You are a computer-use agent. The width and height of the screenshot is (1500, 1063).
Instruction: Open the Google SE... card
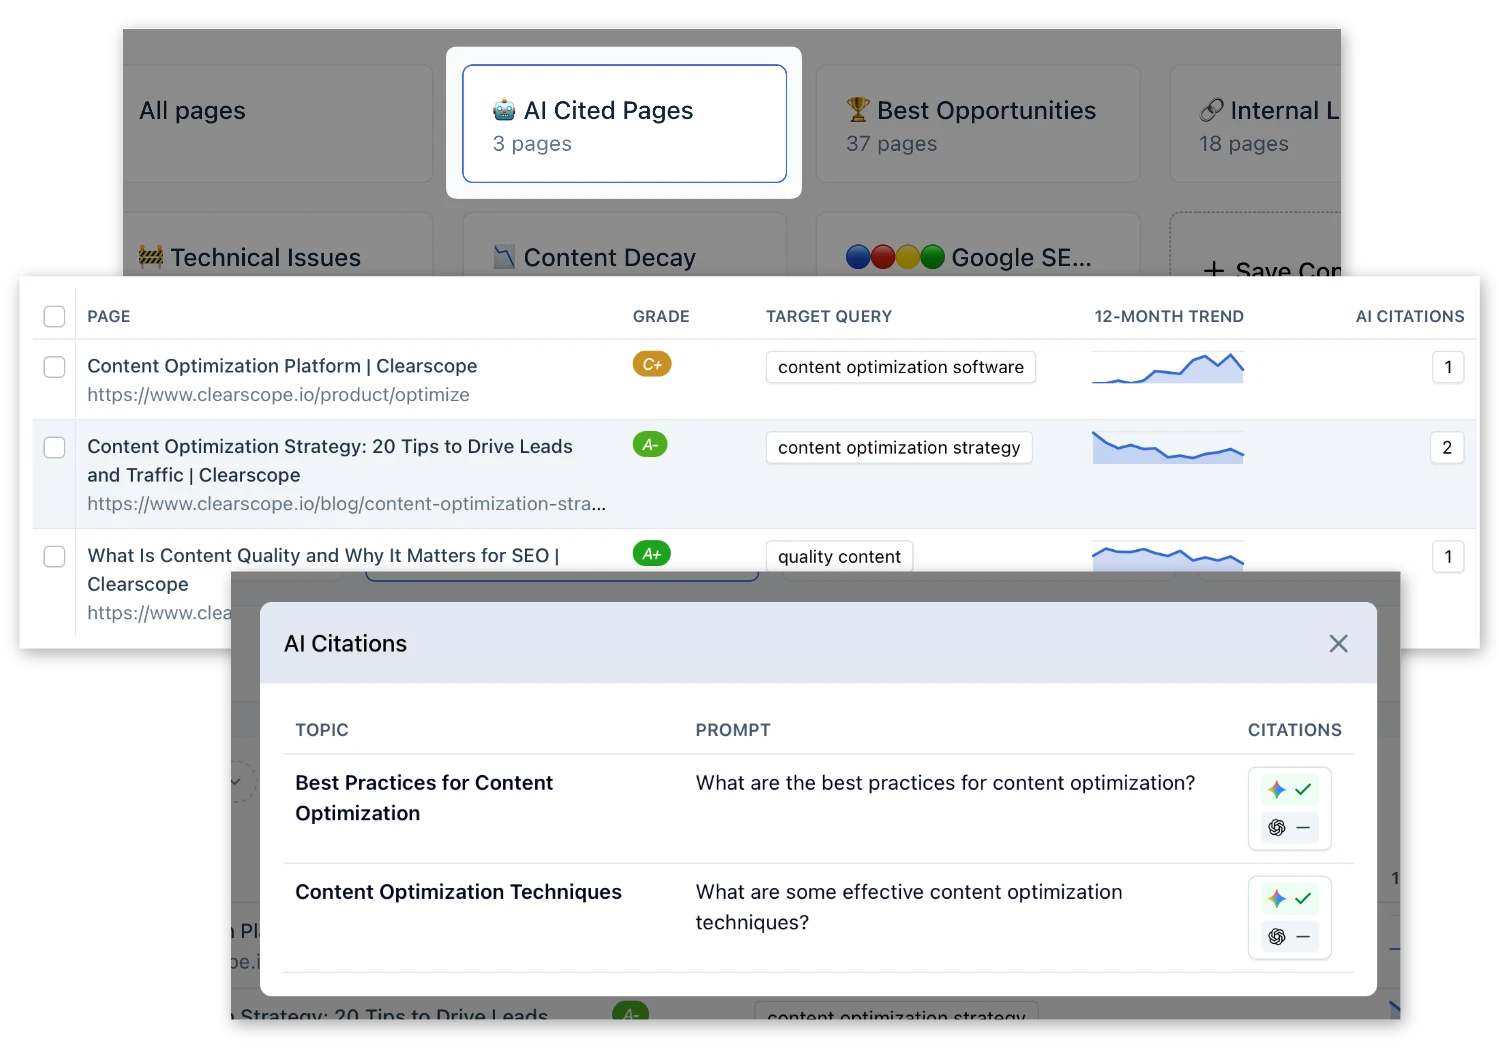[x=978, y=245]
